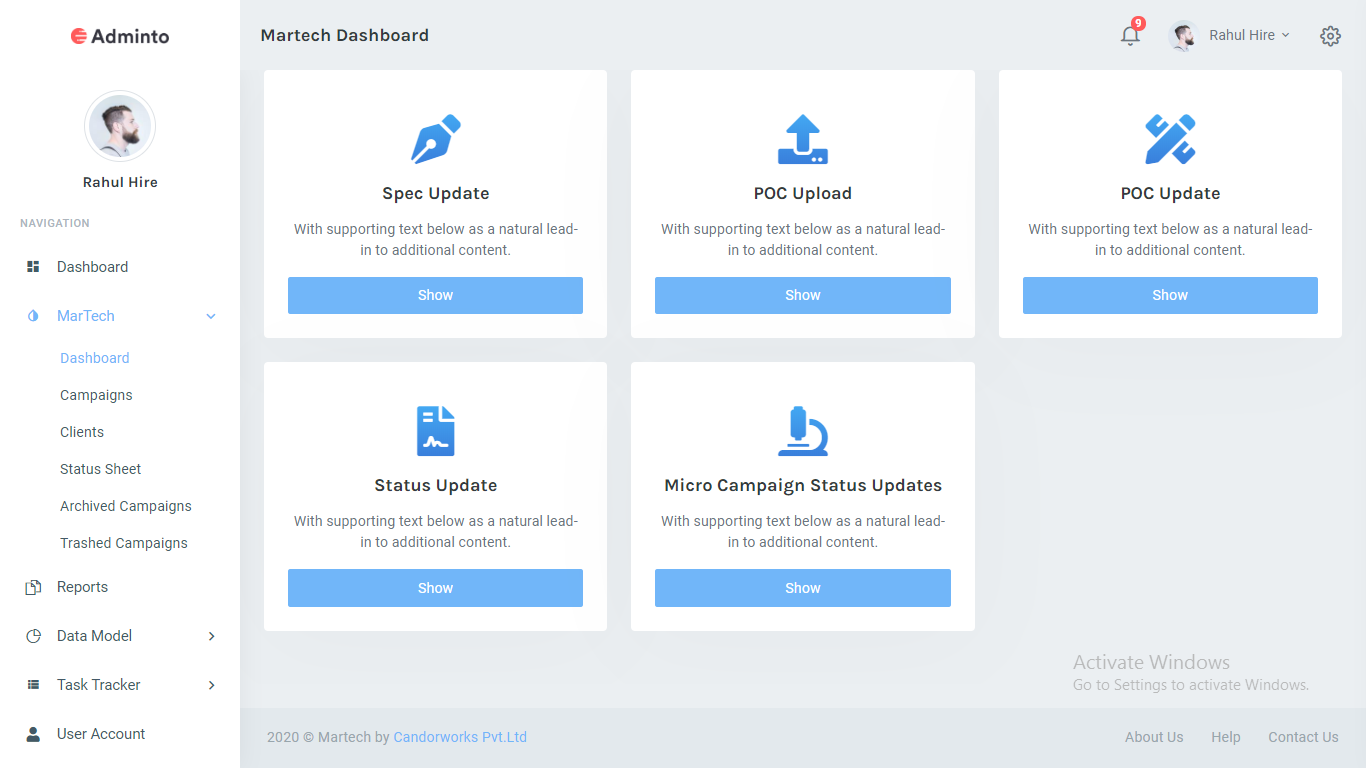This screenshot has width=1366, height=768.
Task: Click the POC Update pencil-ruler icon
Action: click(x=1169, y=139)
